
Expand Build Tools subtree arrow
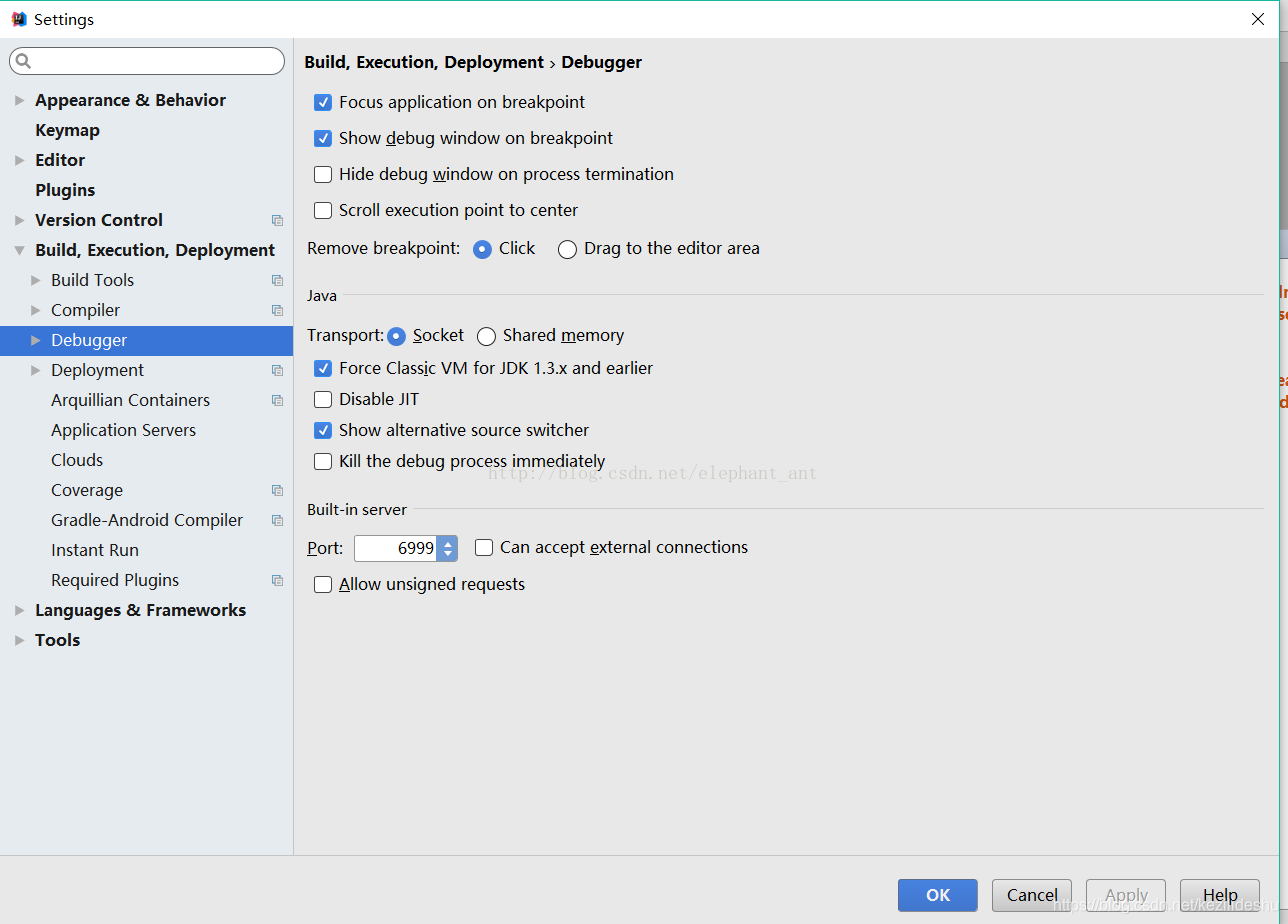tap(36, 280)
